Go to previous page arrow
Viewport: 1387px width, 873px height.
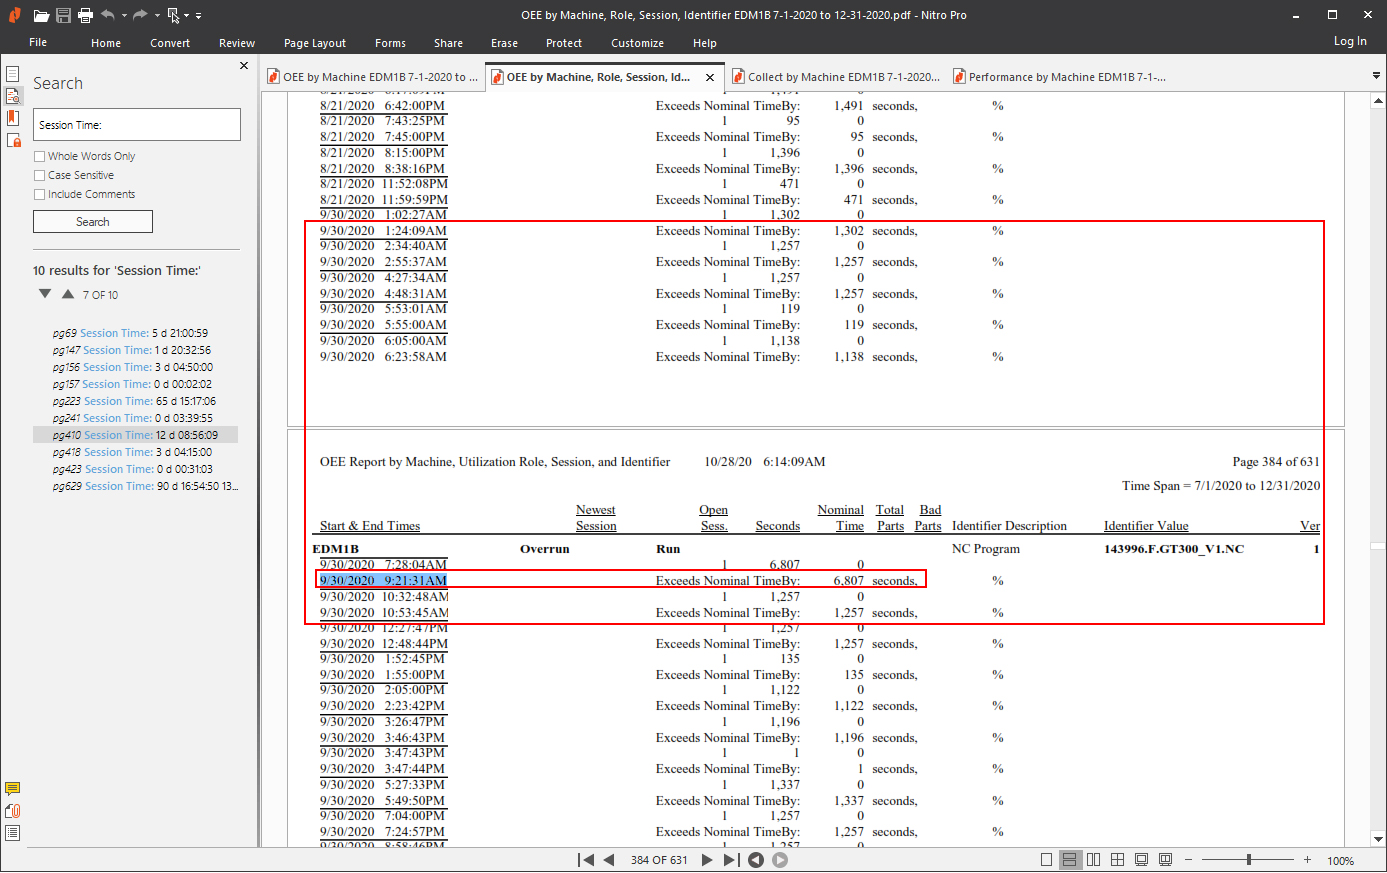coord(608,860)
